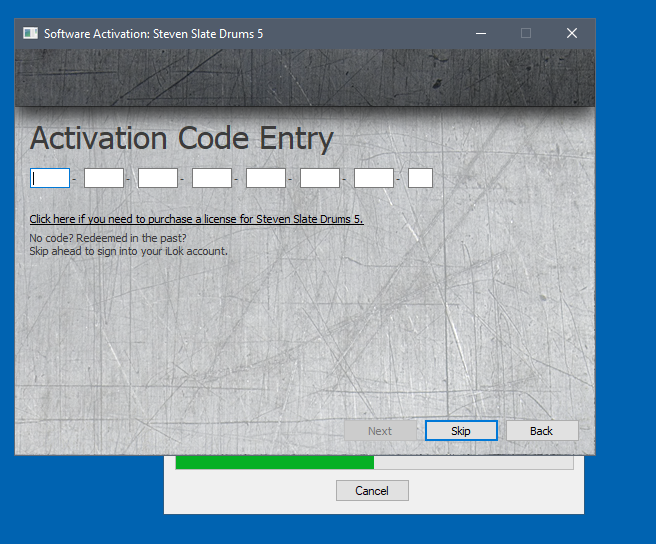
Task: Click the Skip button
Action: [461, 431]
